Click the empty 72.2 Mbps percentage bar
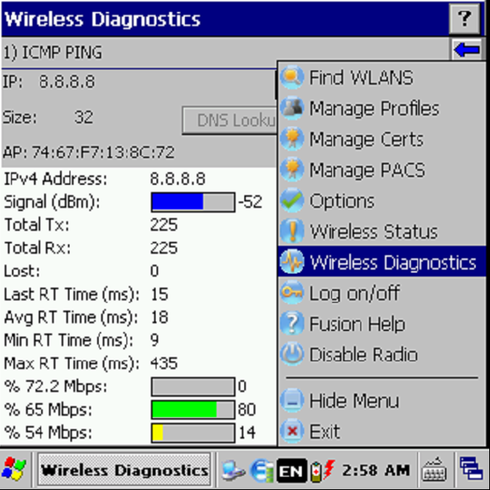Image resolution: width=490 pixels, height=490 pixels. tap(193, 387)
